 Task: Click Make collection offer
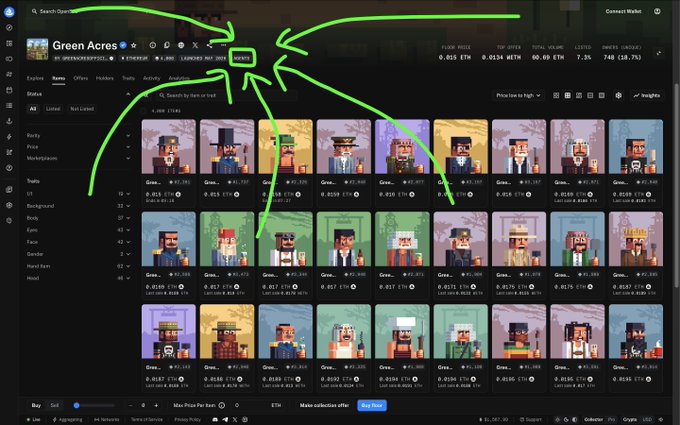click(x=324, y=405)
